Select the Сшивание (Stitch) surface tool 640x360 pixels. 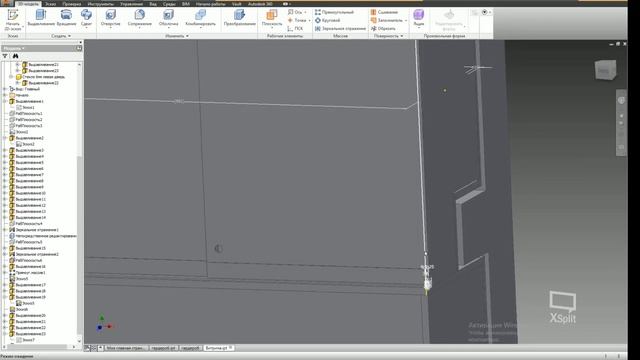384,12
